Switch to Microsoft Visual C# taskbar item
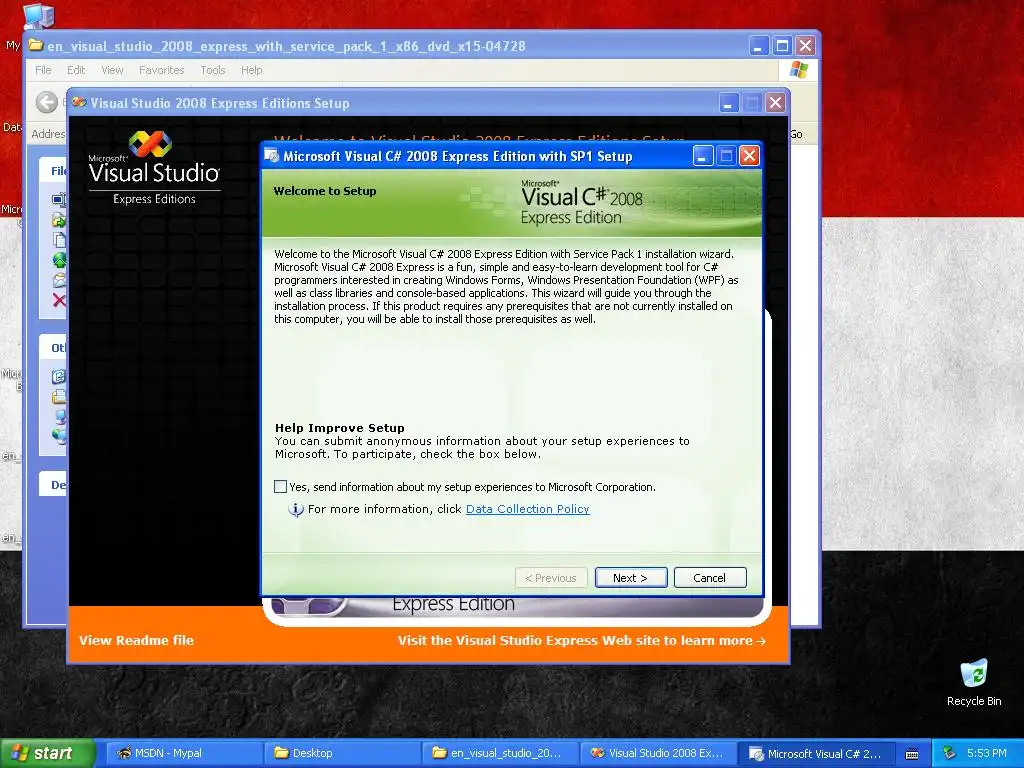The height and width of the screenshot is (768, 1024). coord(816,753)
